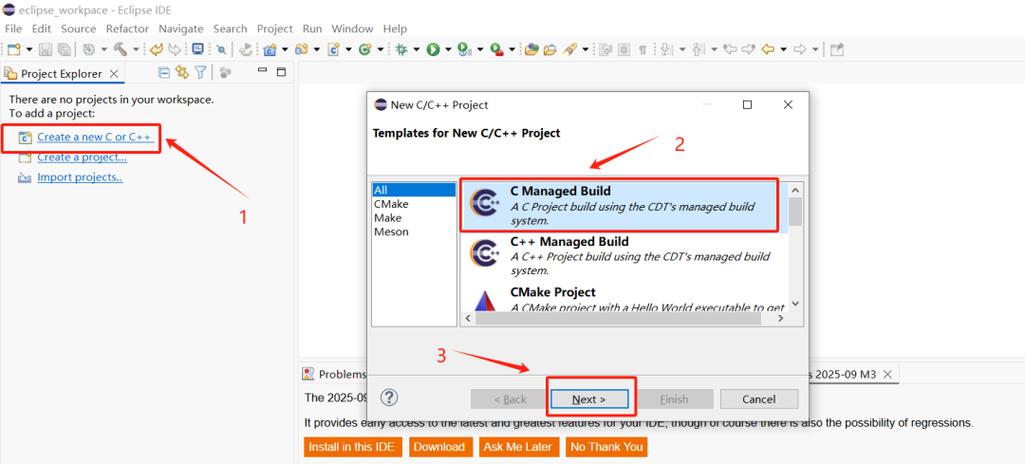1025x464 pixels.
Task: Select the Project Explorer tab
Action: pyautogui.click(x=62, y=74)
